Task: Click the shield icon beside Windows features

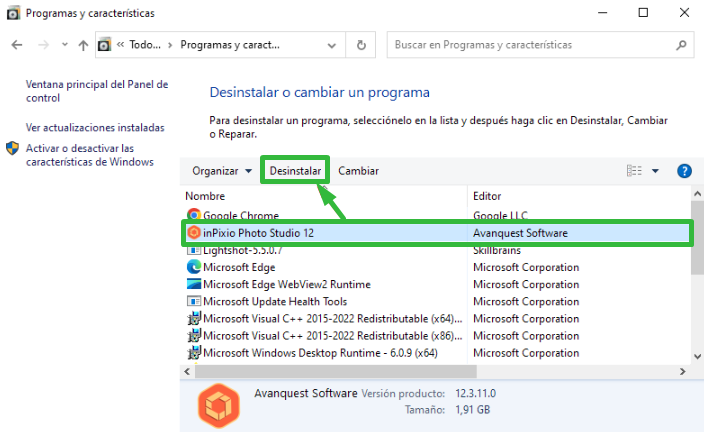Action: click(13, 148)
